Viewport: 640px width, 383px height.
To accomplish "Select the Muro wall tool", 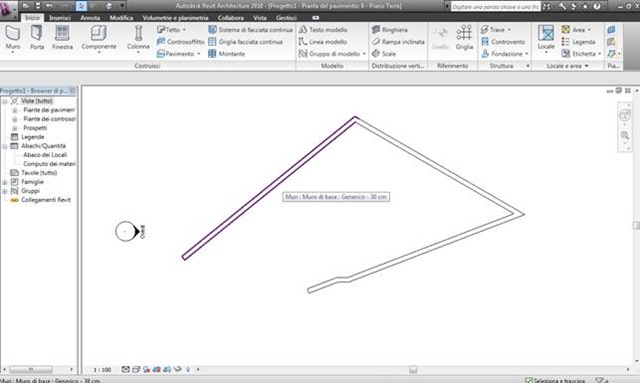I will (x=13, y=39).
